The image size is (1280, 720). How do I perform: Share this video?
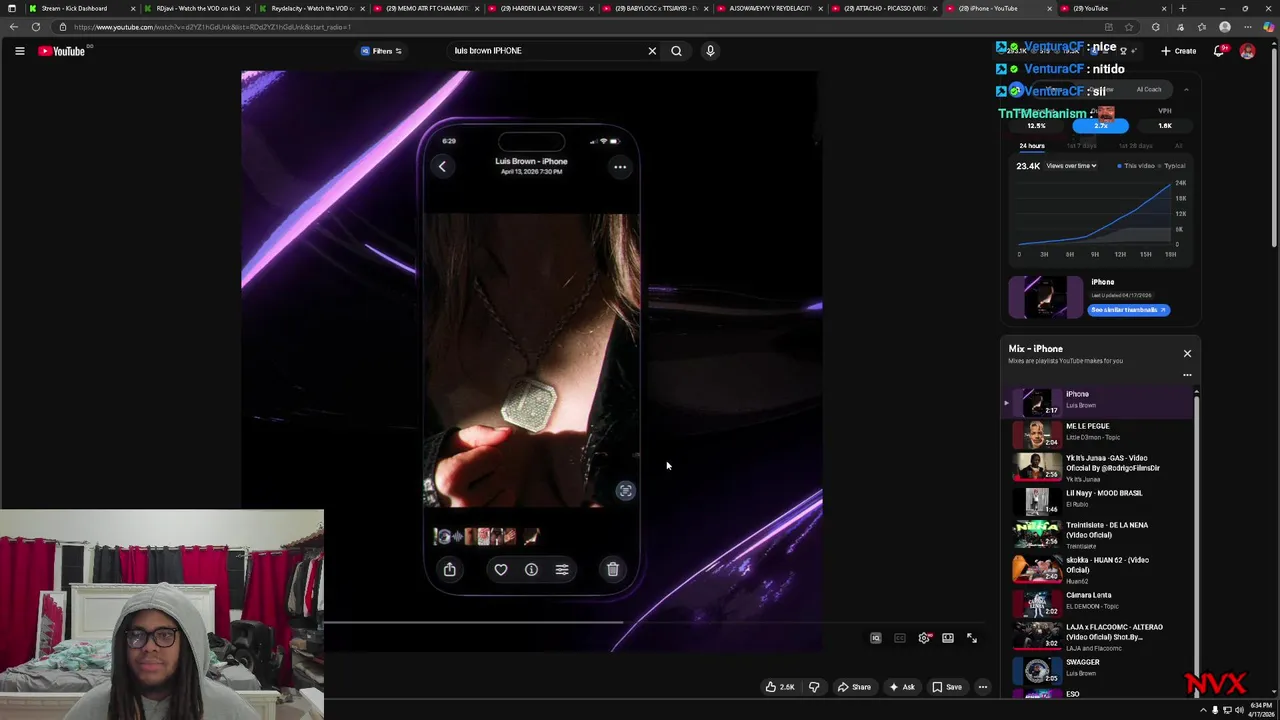click(x=854, y=687)
